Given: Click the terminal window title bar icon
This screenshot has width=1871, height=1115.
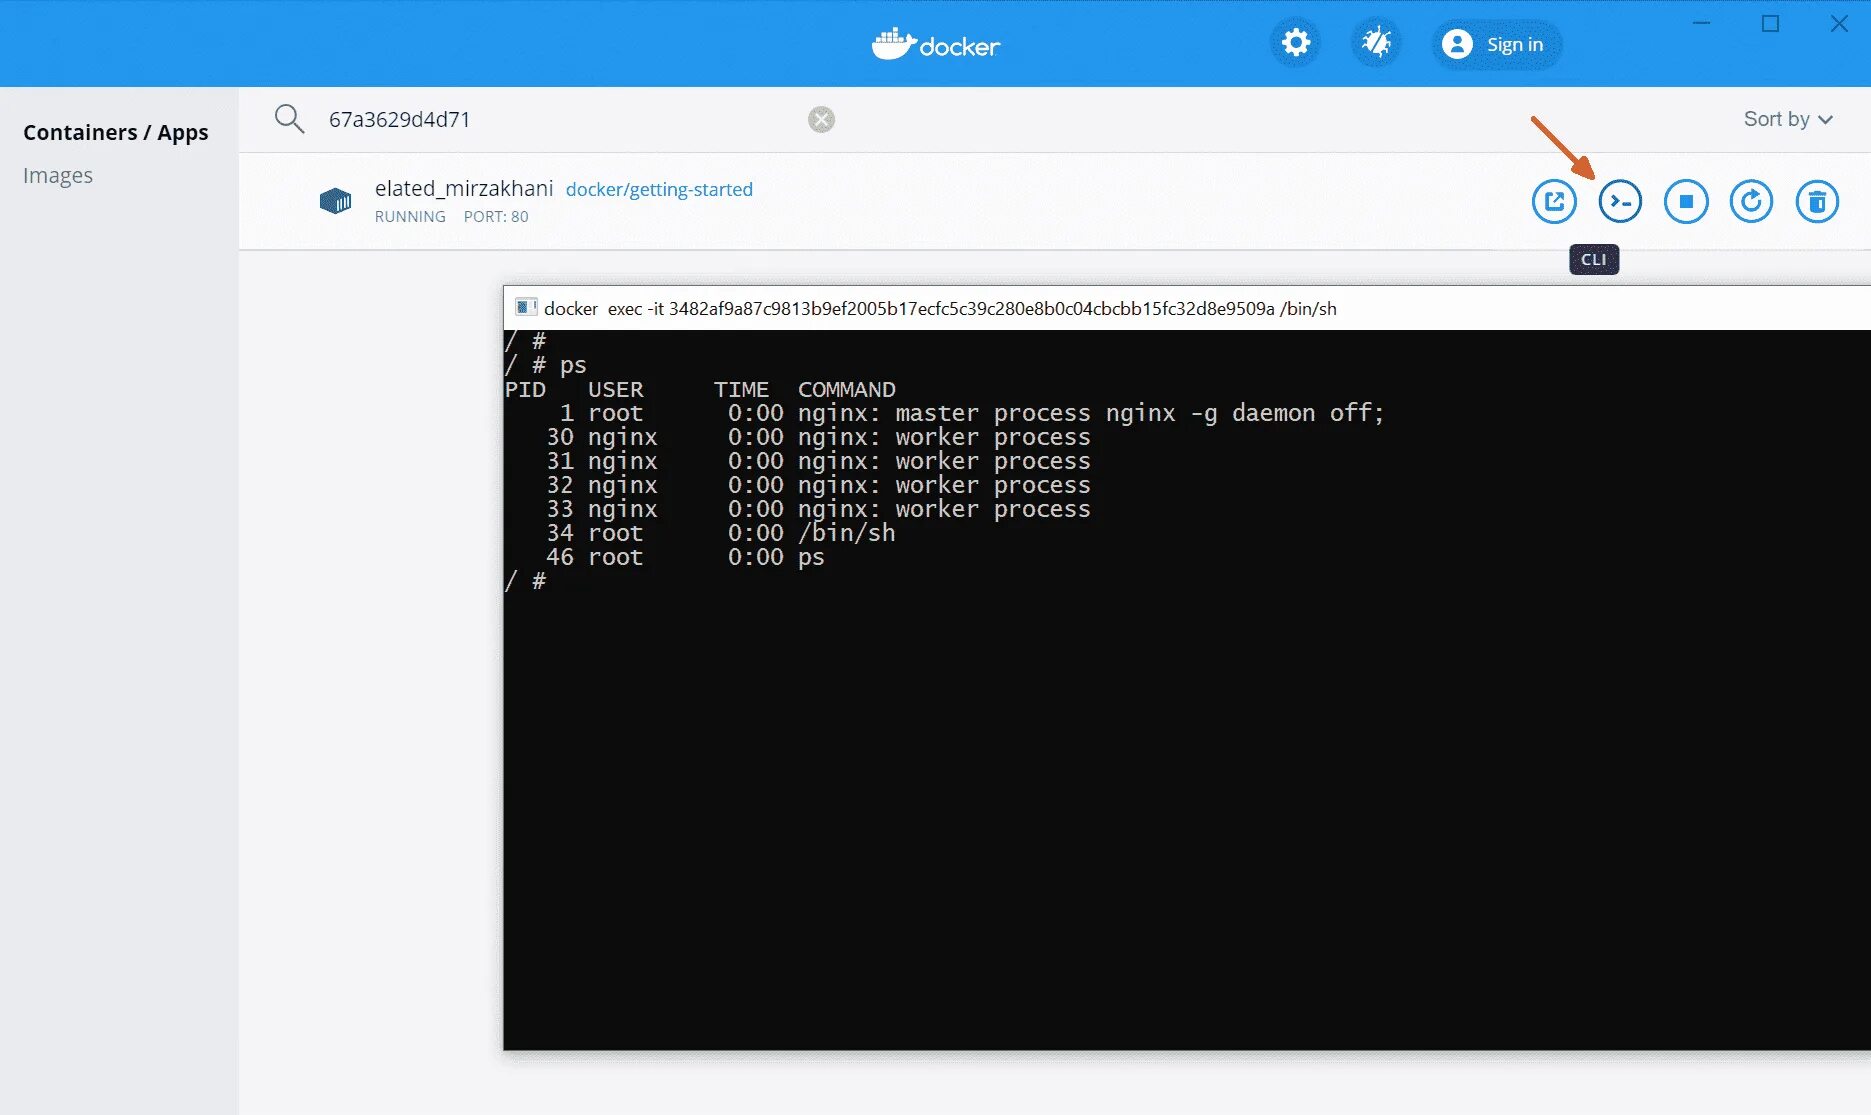Looking at the screenshot, I should coord(526,307).
